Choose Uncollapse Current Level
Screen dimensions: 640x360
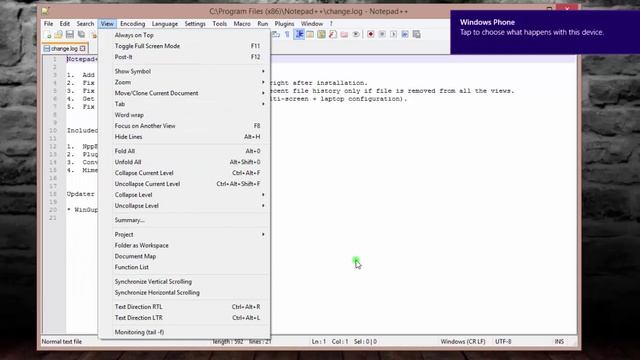click(x=184, y=184)
